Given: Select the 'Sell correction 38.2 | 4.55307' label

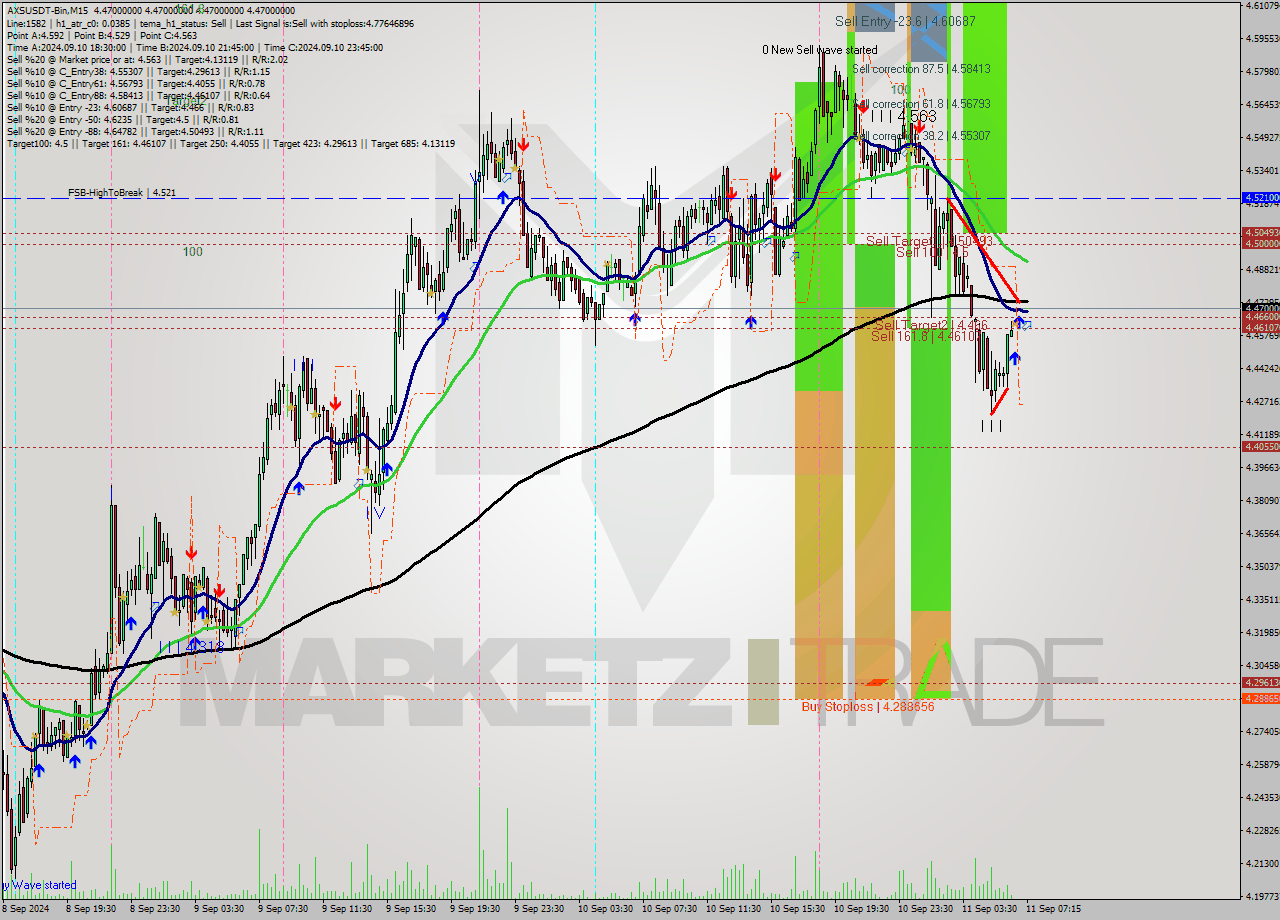Looking at the screenshot, I should (921, 136).
